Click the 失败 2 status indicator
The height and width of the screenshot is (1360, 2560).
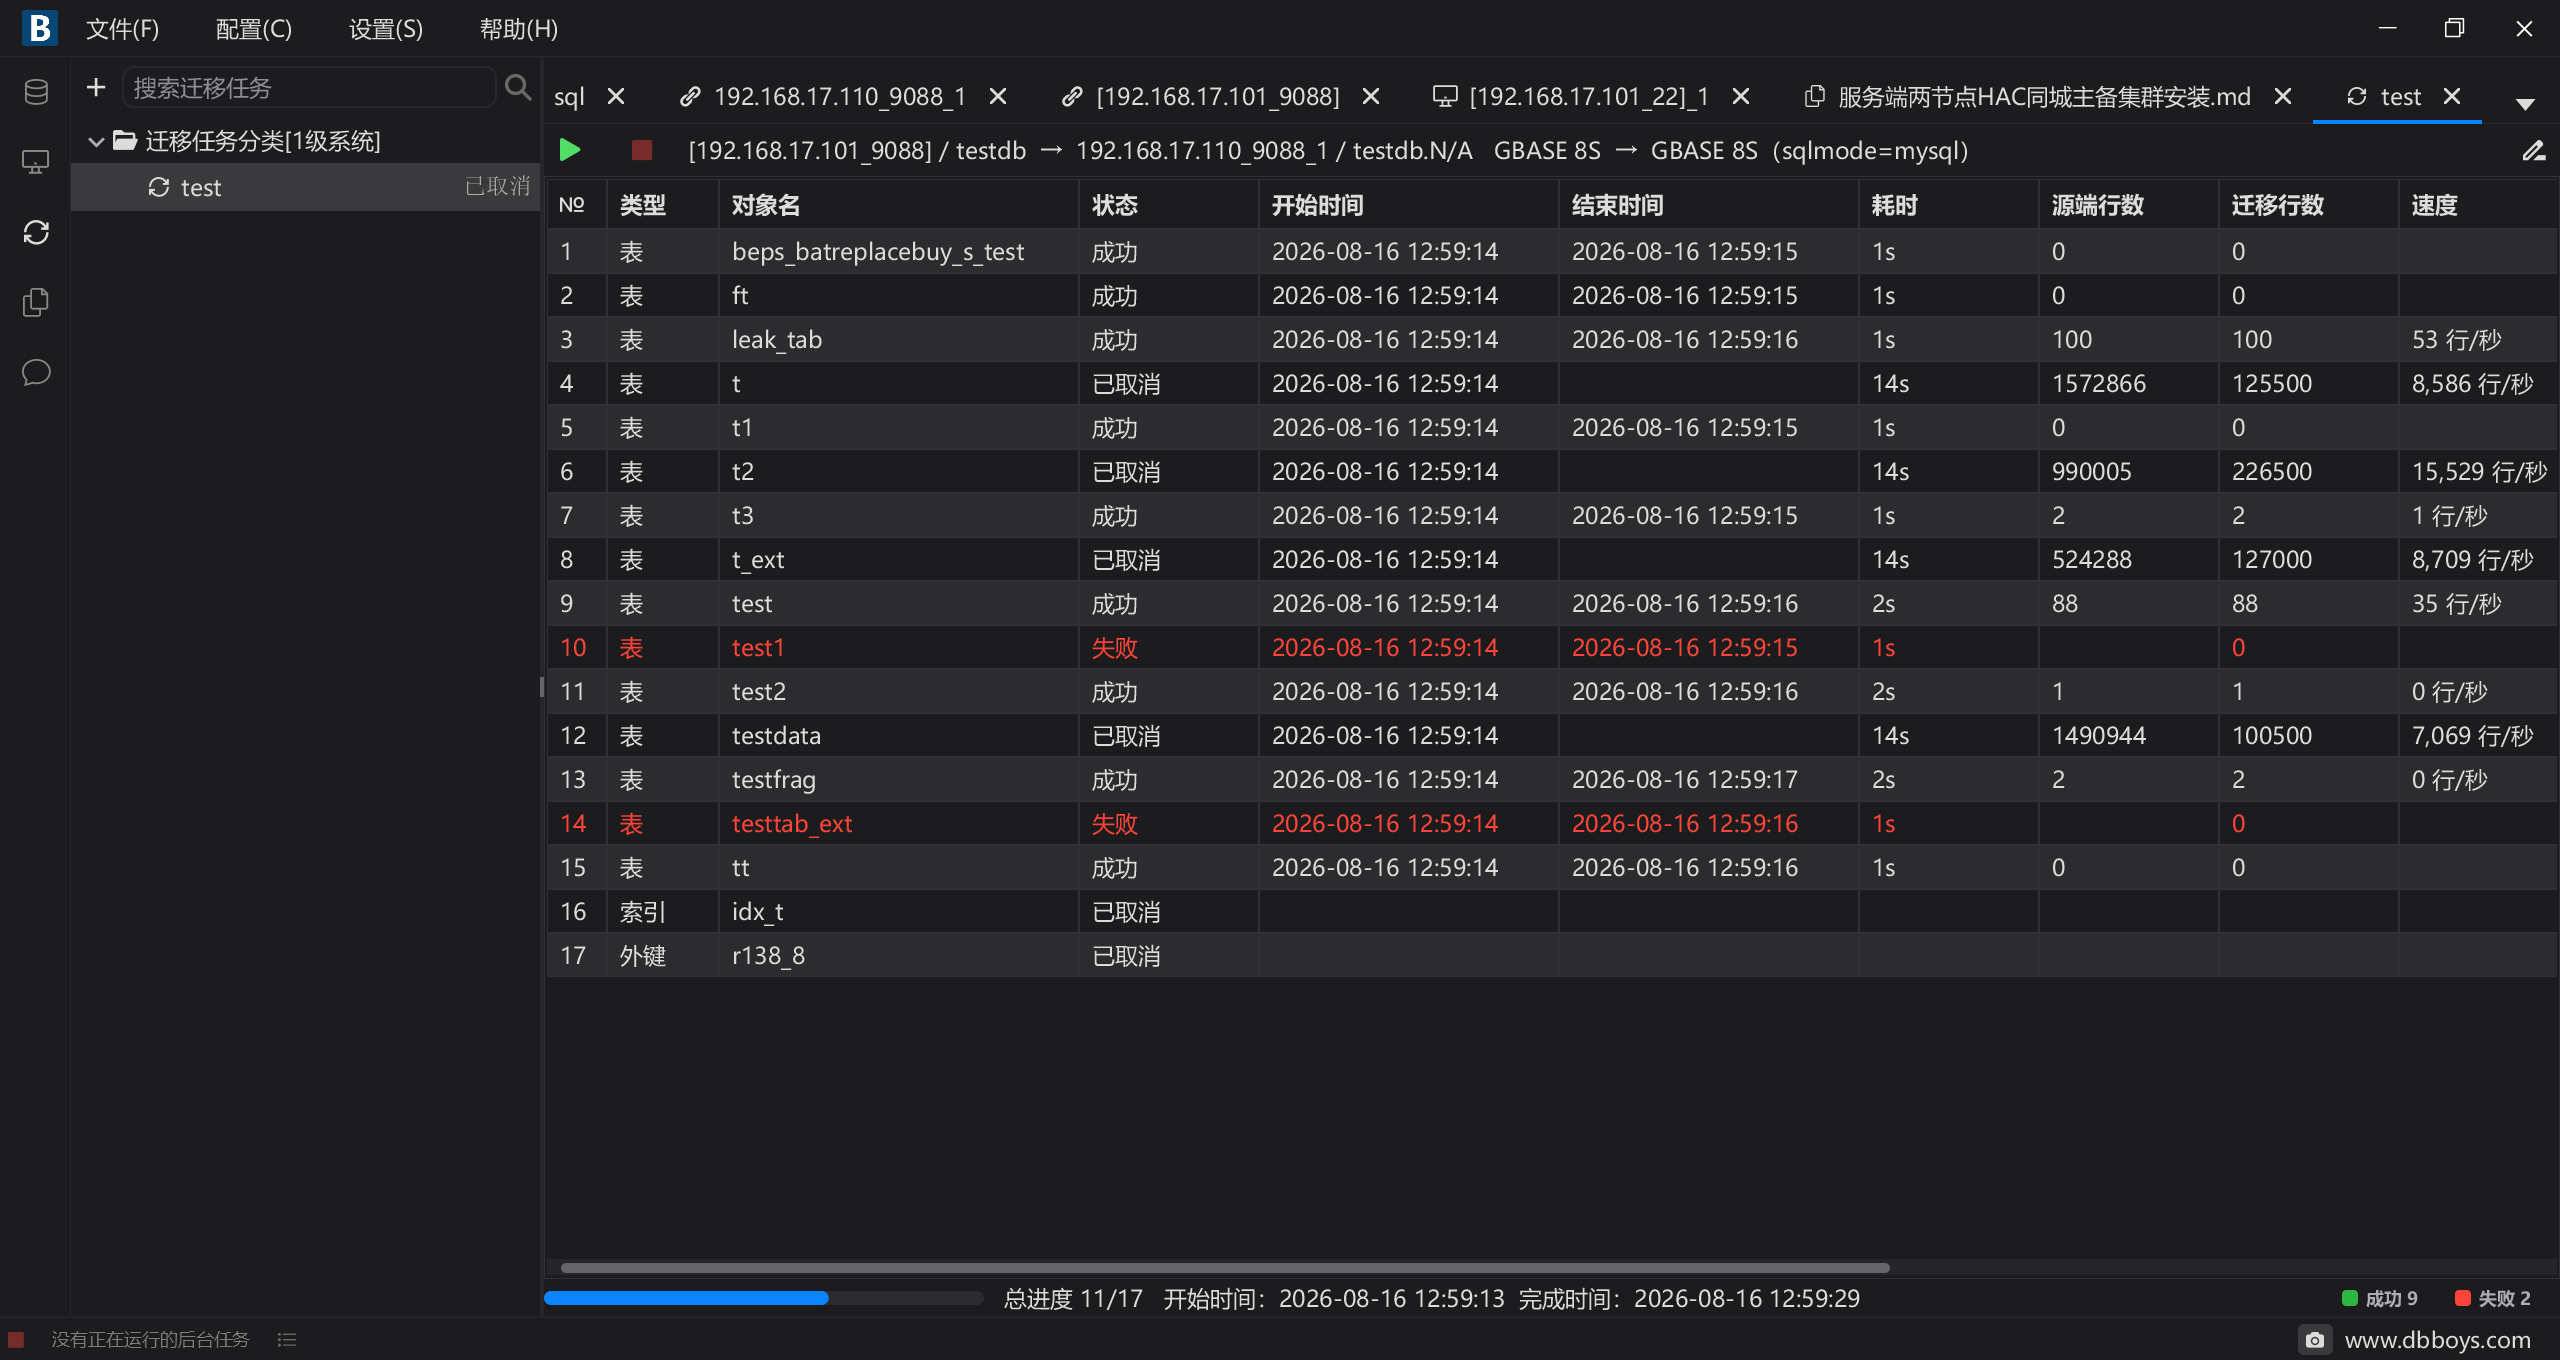click(x=2493, y=1298)
